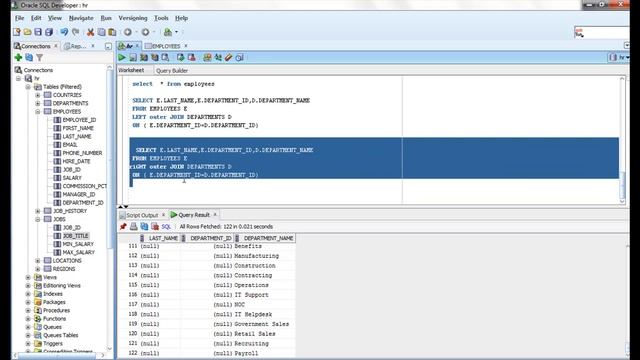Screen dimensions: 640x360
Task: Click To Upper/Lower Case icon
Action: click(218, 58)
